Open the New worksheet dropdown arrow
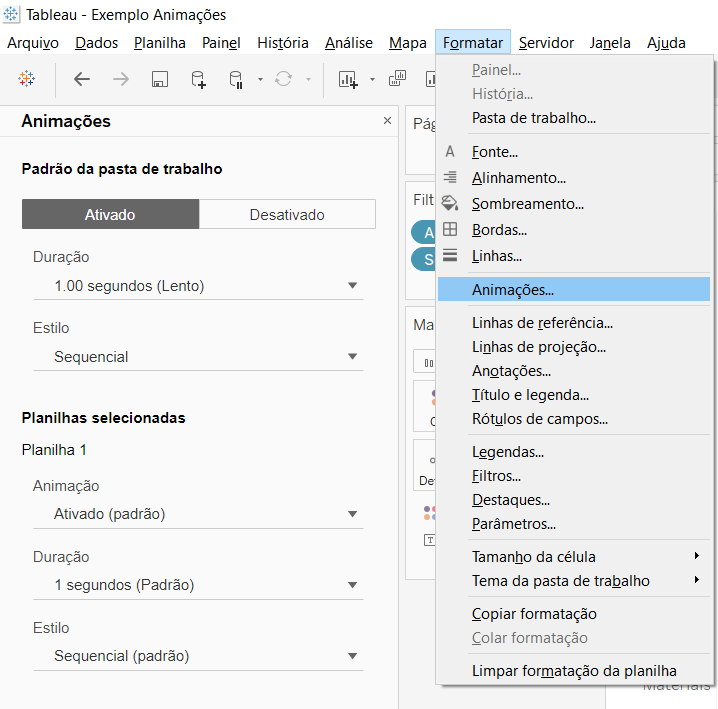Image resolution: width=718 pixels, height=709 pixels. coord(372,79)
